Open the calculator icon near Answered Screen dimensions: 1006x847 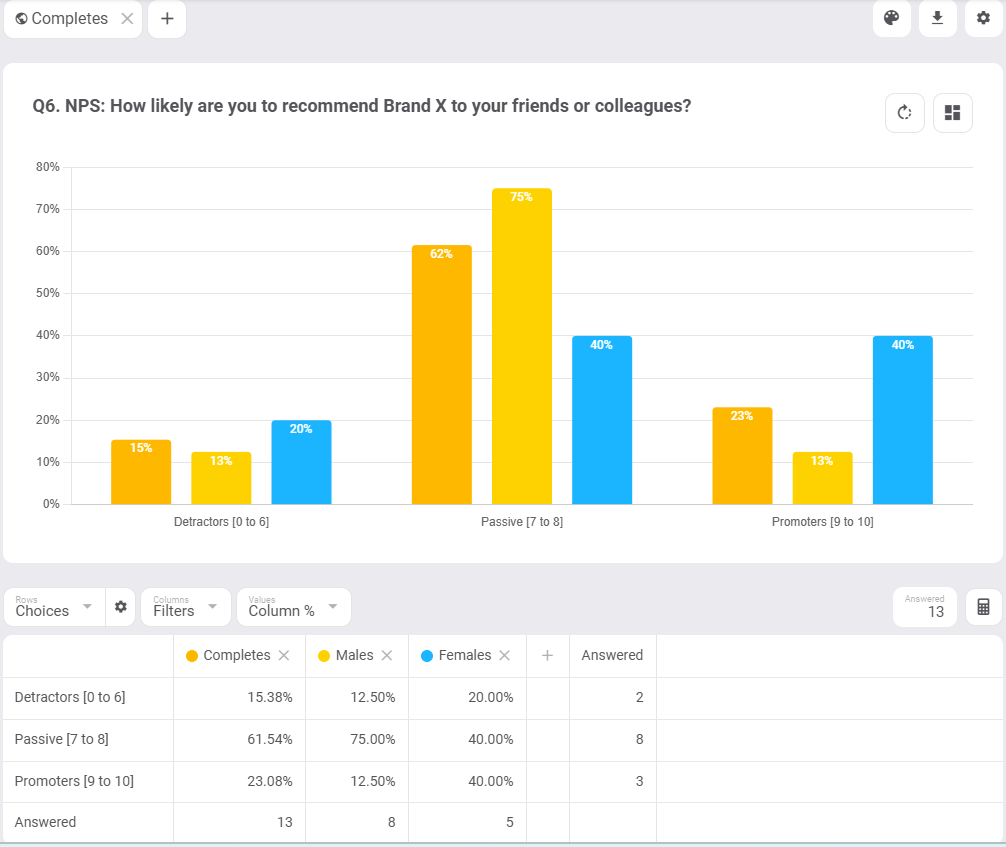pos(984,606)
